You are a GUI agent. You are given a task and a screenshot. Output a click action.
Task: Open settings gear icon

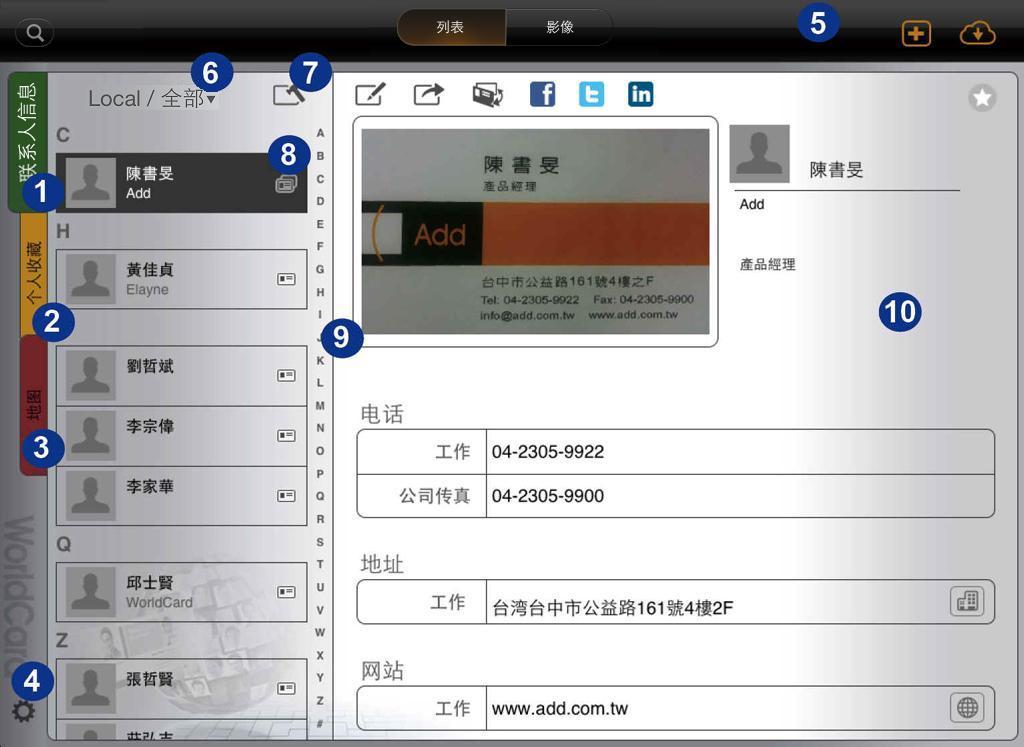point(23,712)
